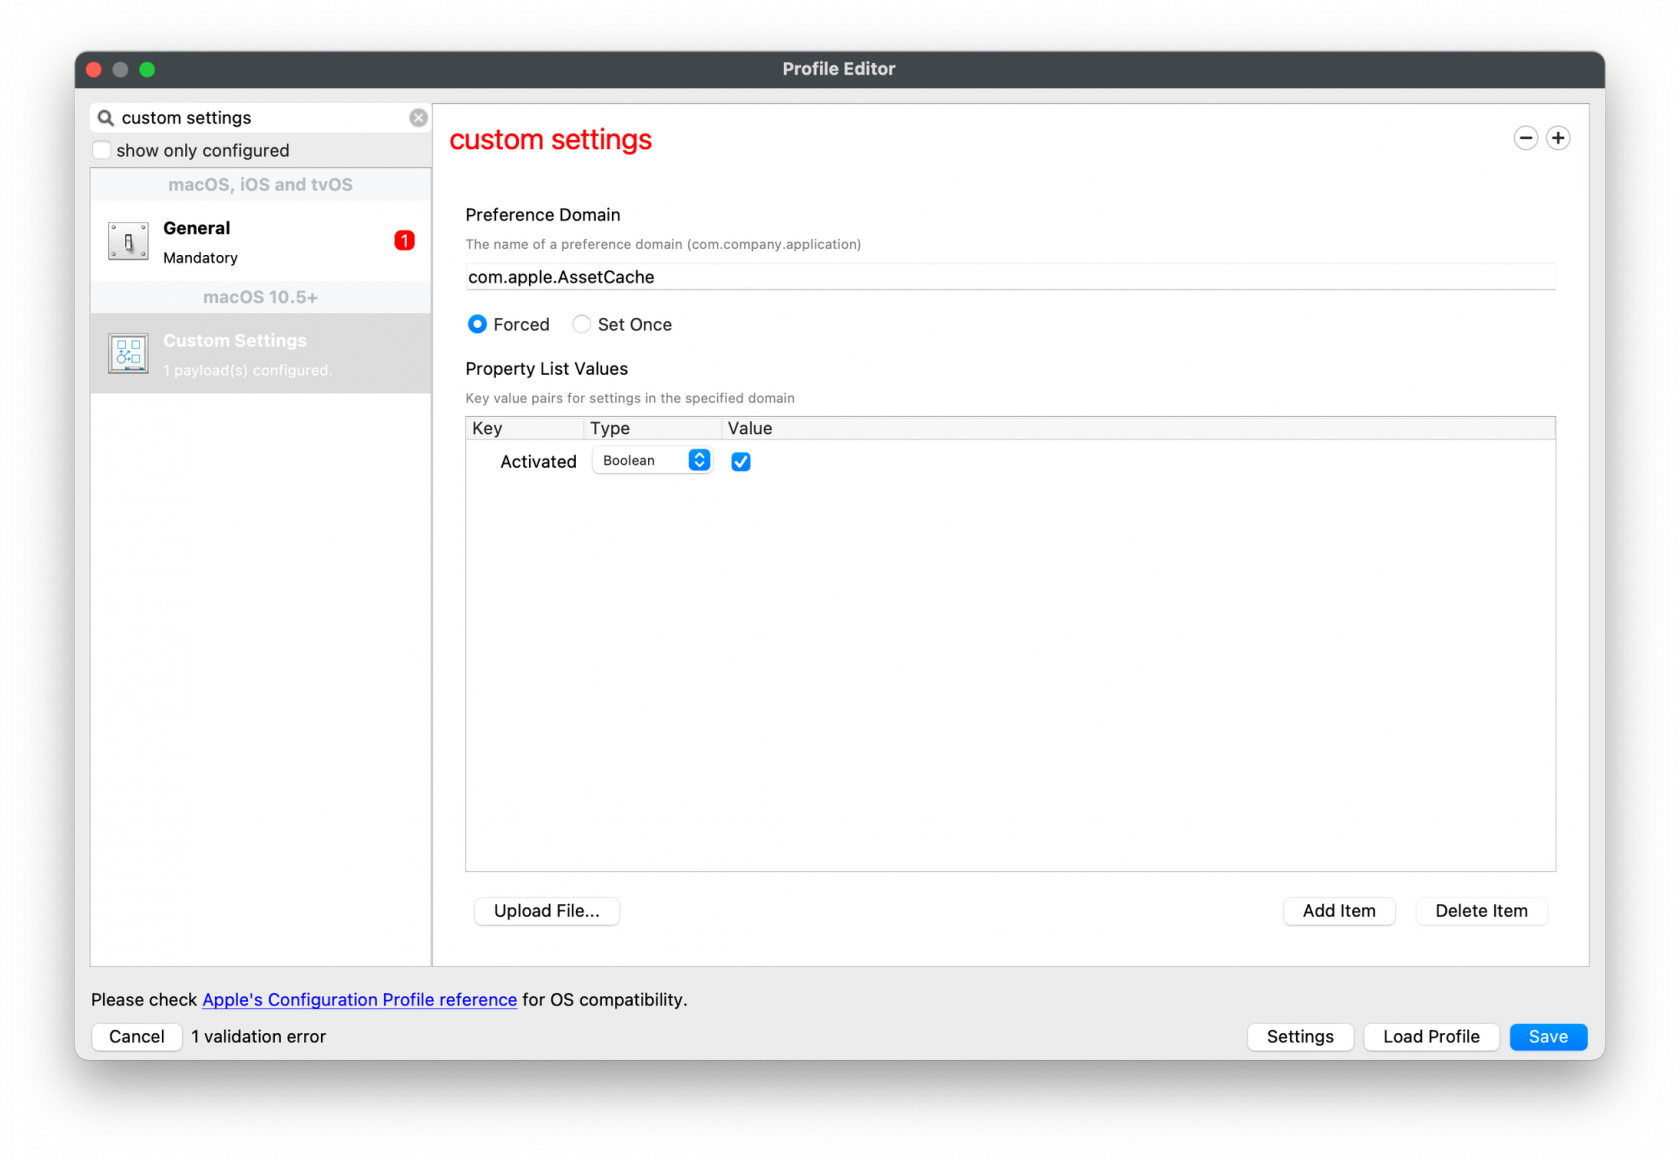The image size is (1680, 1159).
Task: Click the Value column header
Action: click(1138, 428)
